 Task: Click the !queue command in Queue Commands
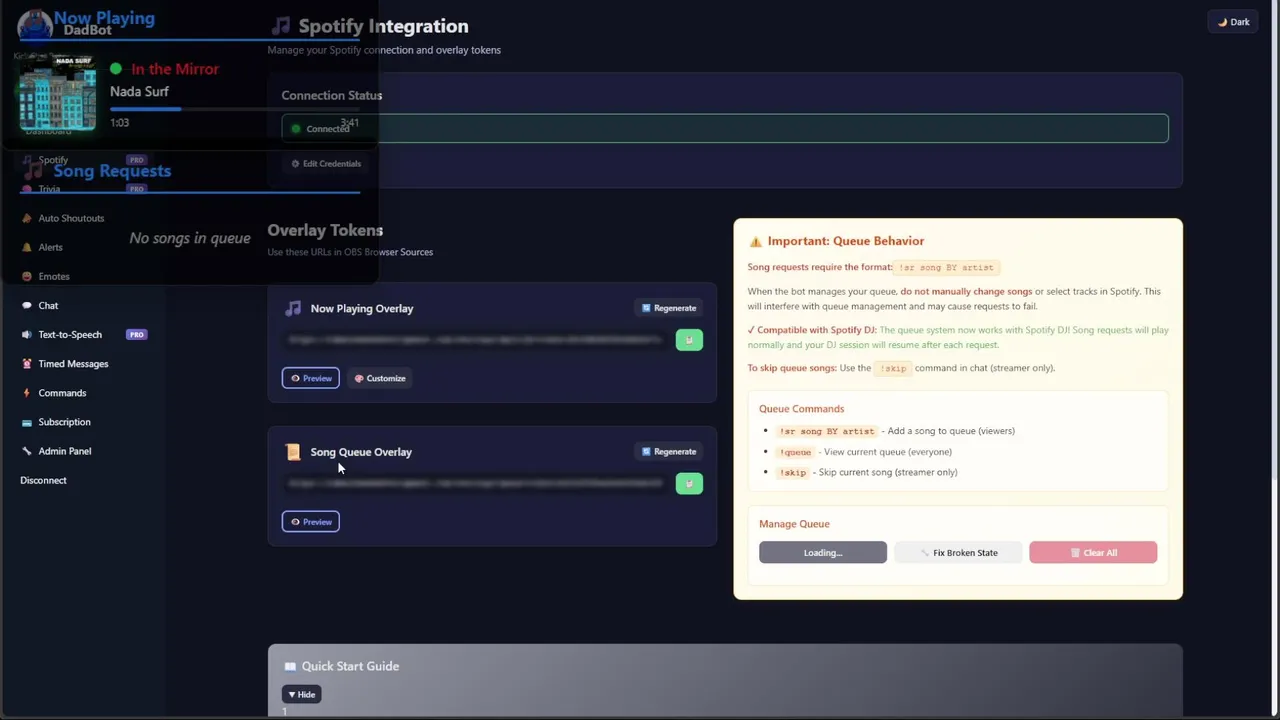[x=796, y=451]
